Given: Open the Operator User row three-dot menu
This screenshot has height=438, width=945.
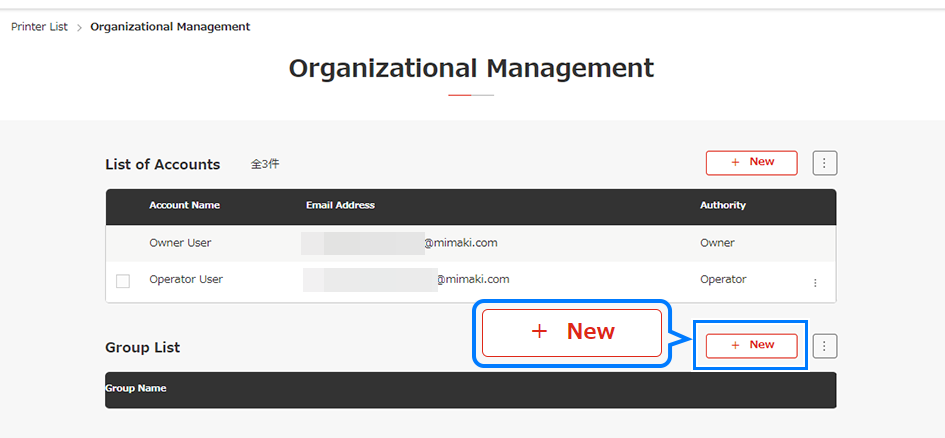Looking at the screenshot, I should [x=815, y=283].
